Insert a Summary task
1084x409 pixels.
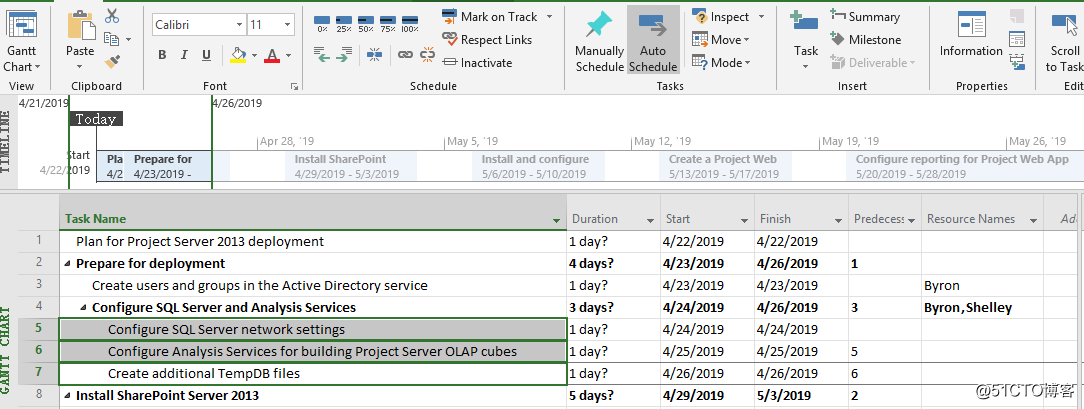click(865, 17)
